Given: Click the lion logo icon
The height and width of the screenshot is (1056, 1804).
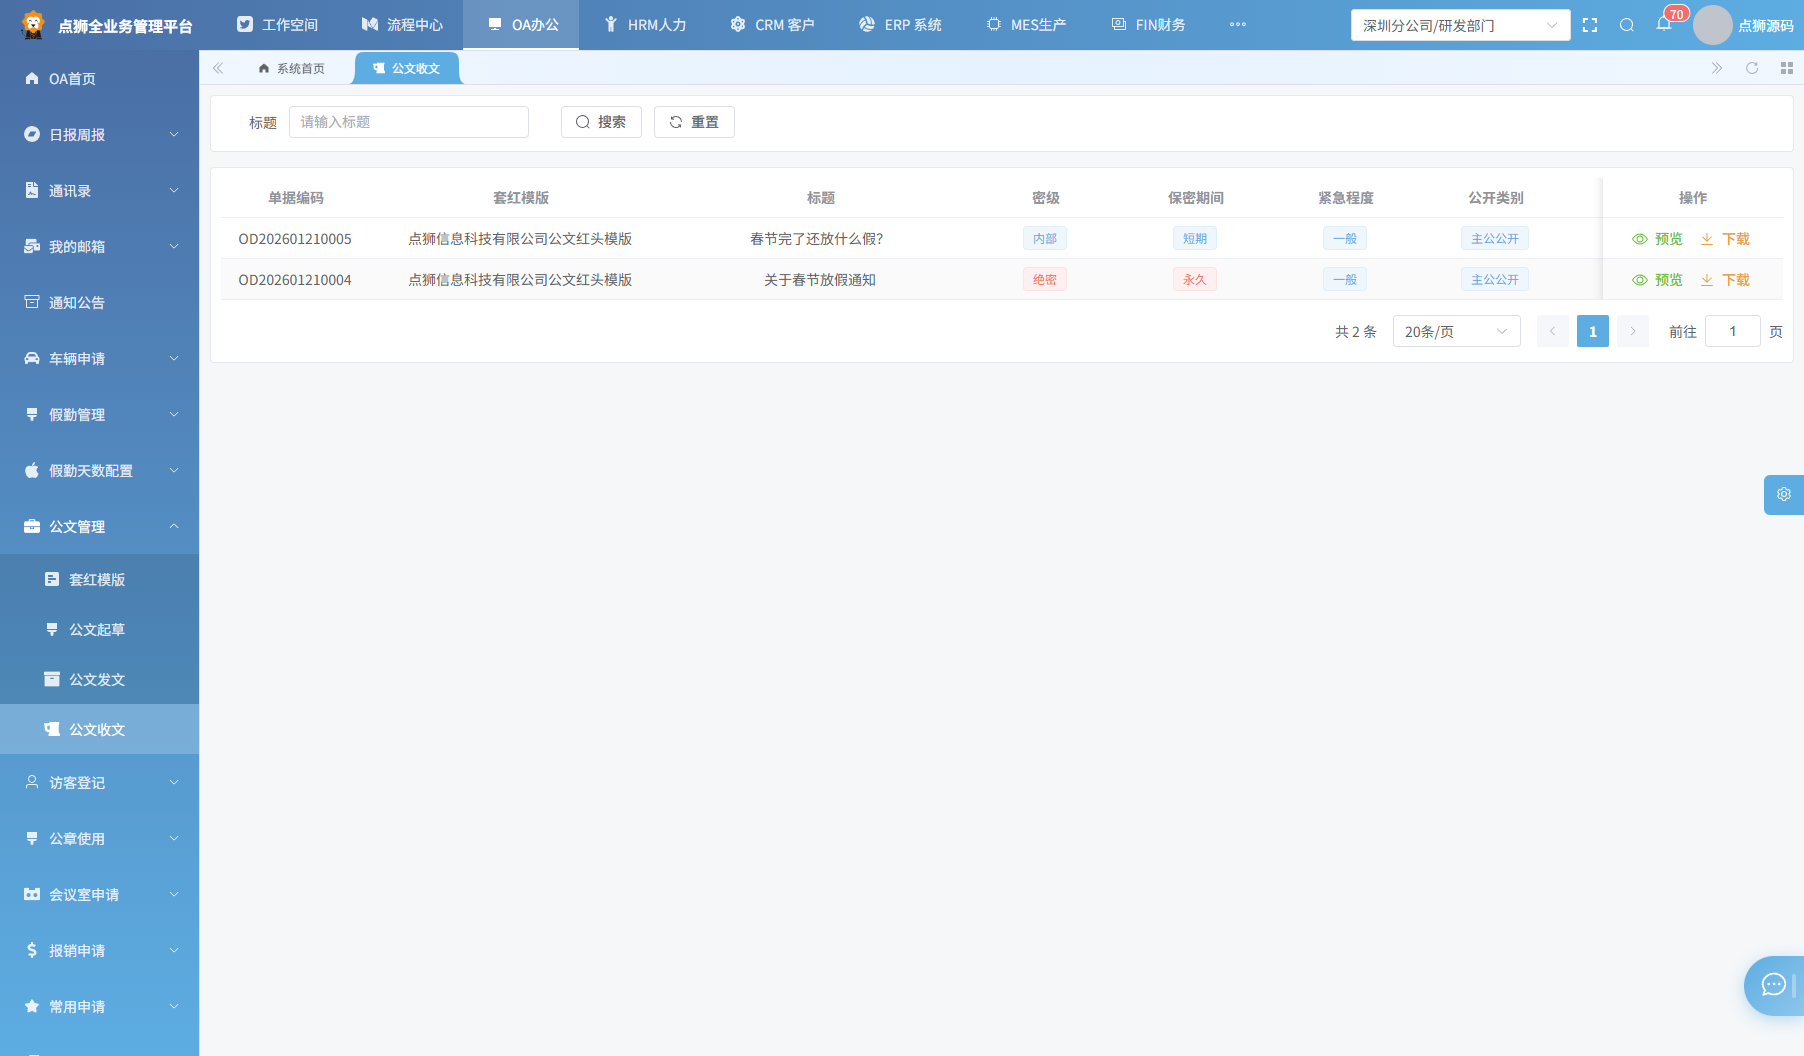Looking at the screenshot, I should (x=33, y=25).
